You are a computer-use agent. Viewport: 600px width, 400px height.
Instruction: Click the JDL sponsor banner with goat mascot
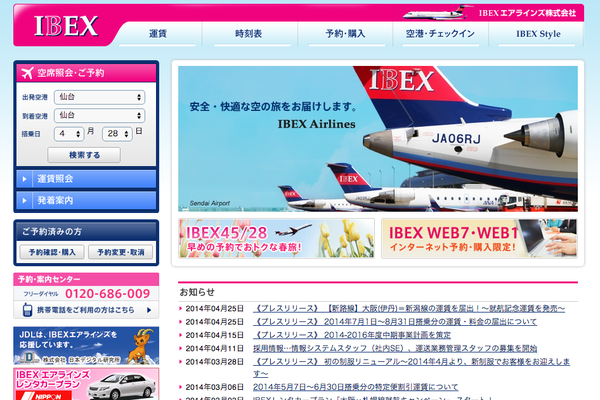[x=86, y=345]
